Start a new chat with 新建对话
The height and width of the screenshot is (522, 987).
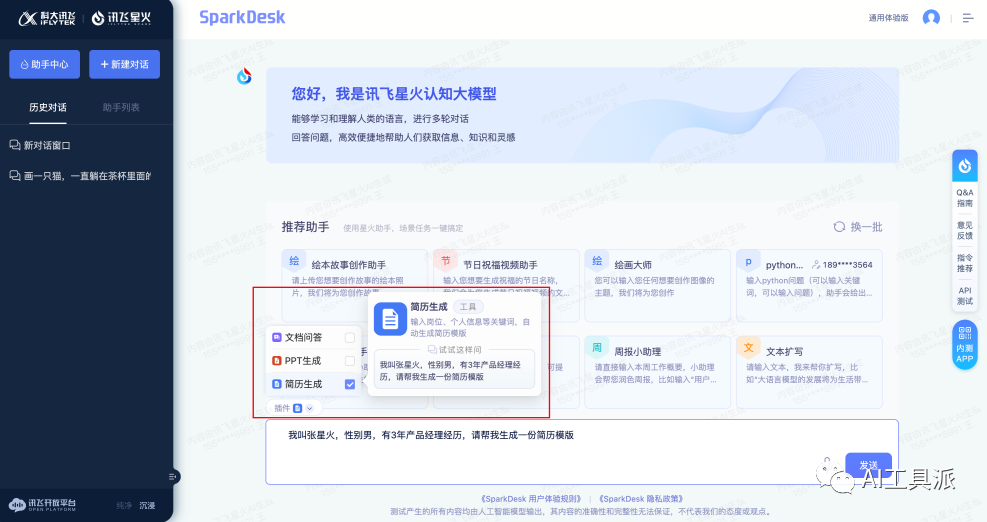click(124, 64)
